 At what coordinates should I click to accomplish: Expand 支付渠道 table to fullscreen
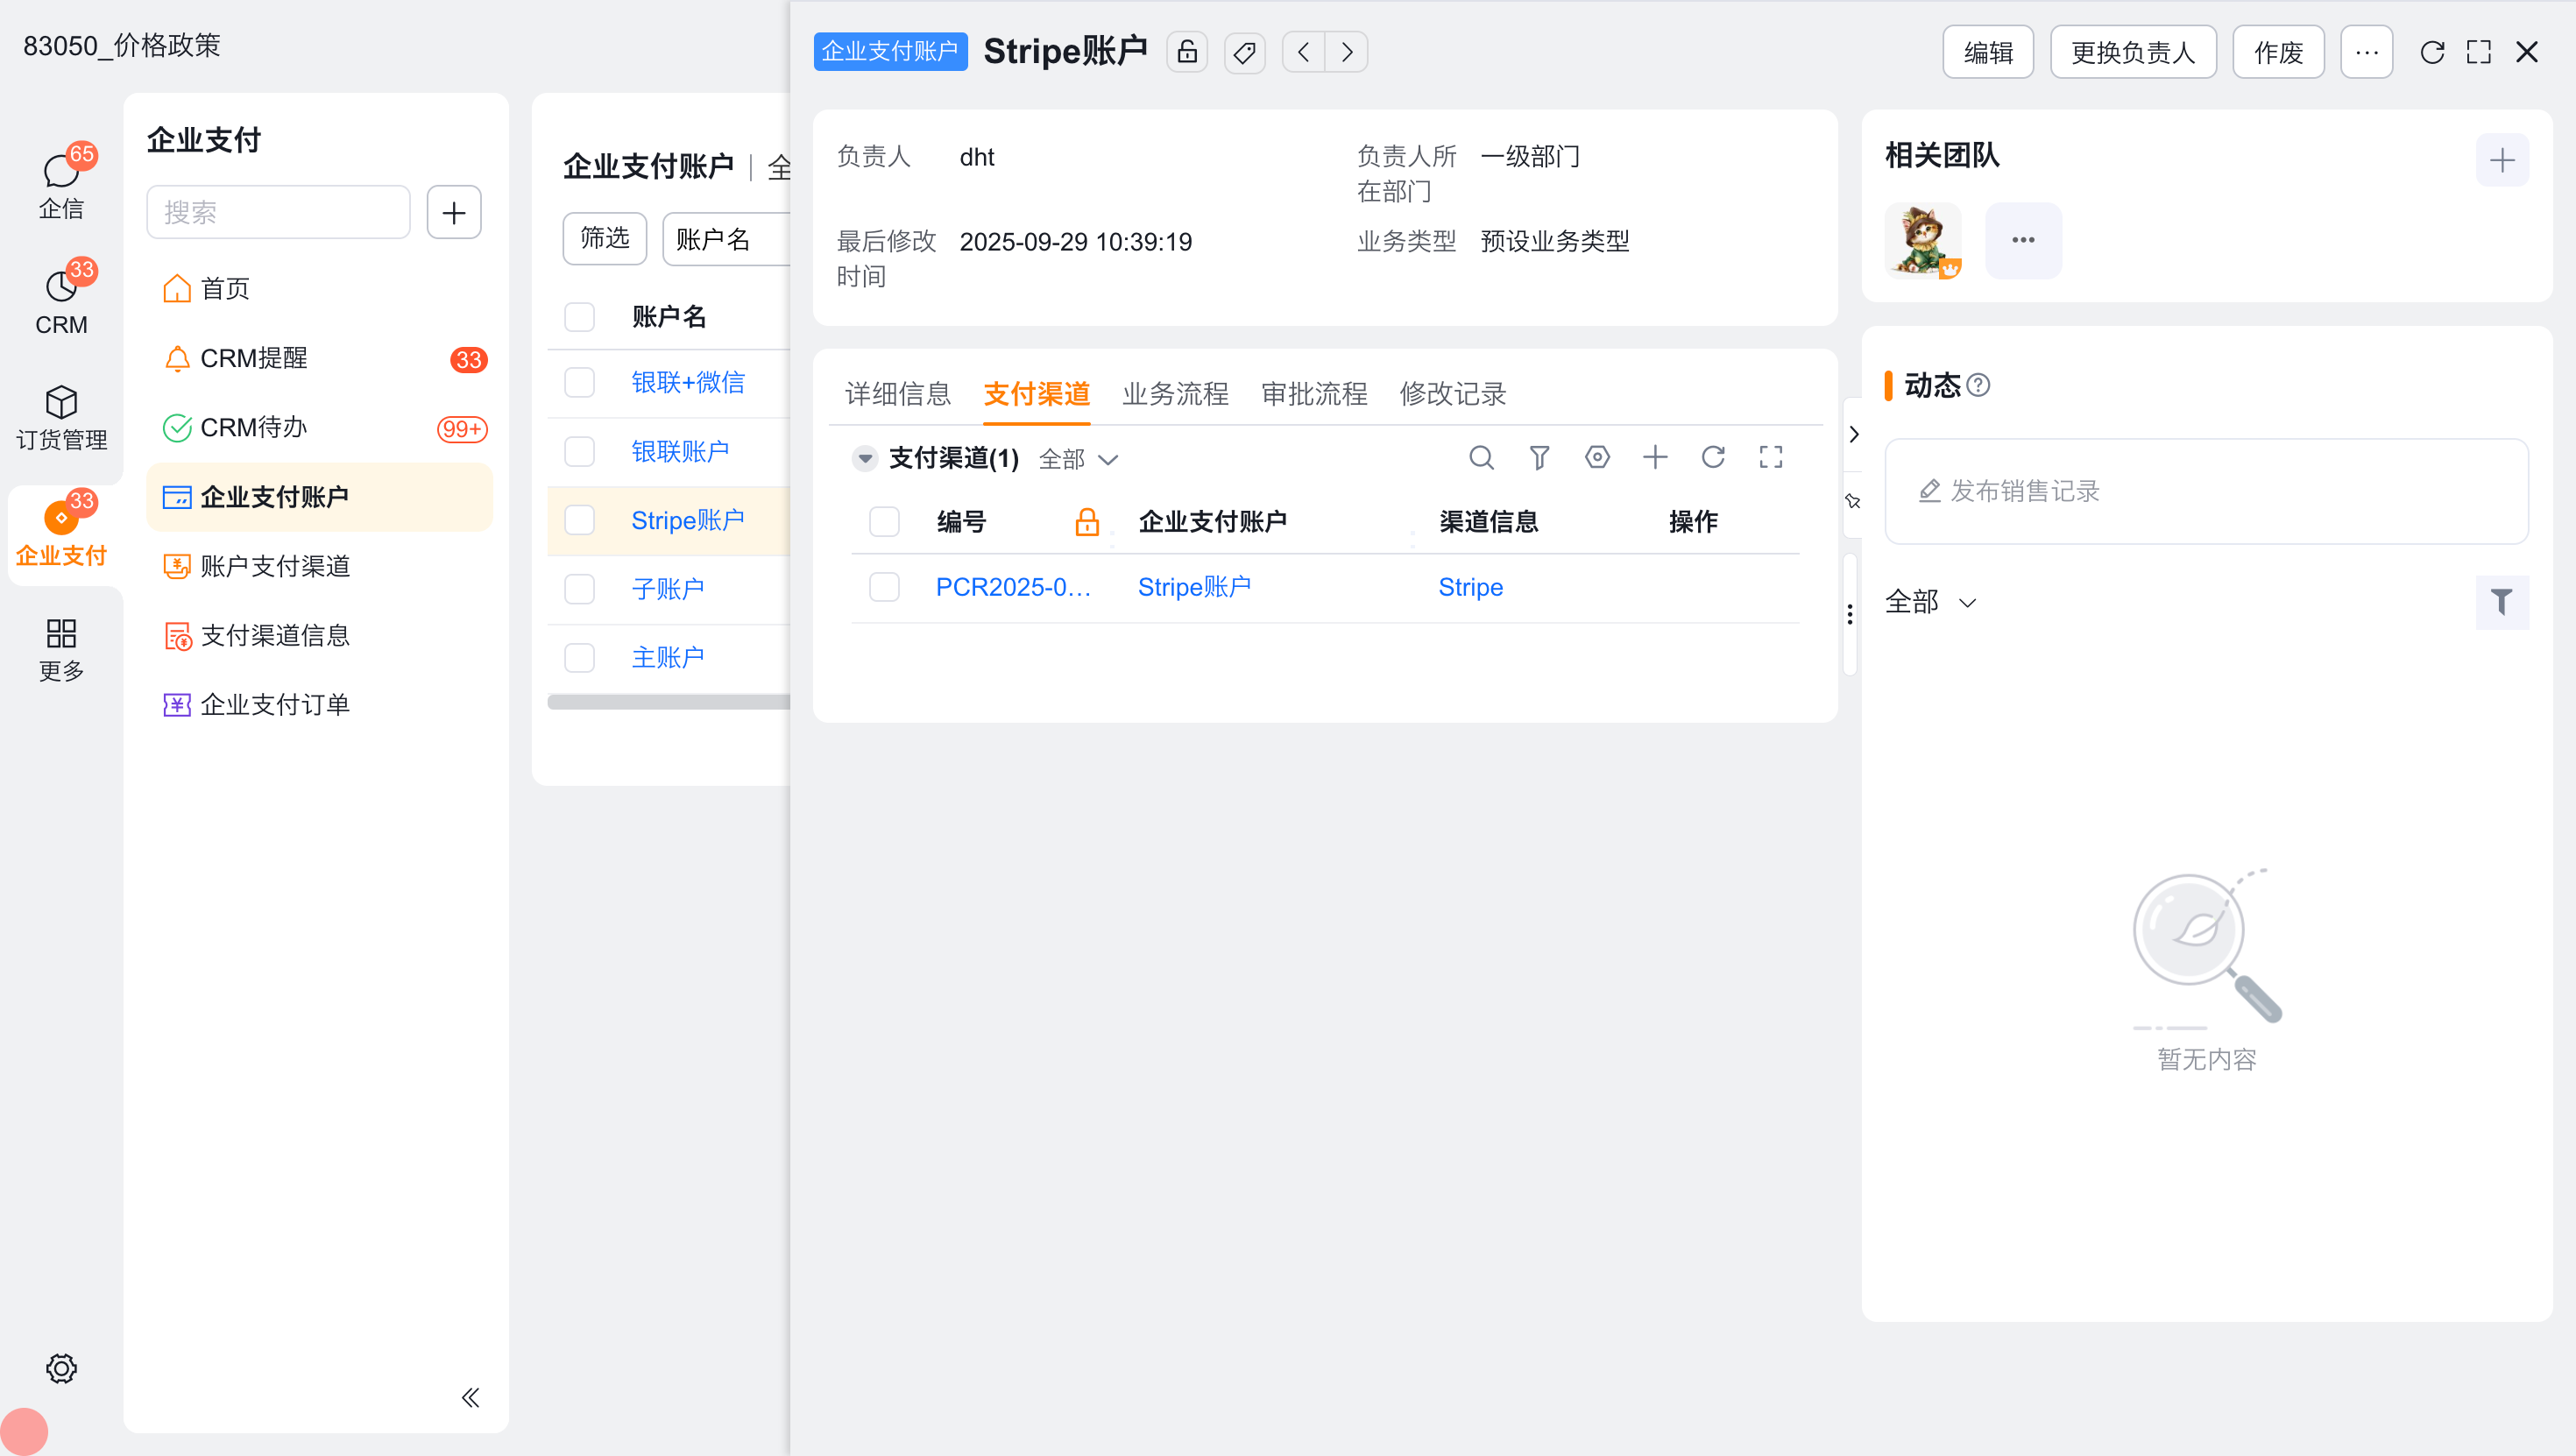(1771, 458)
